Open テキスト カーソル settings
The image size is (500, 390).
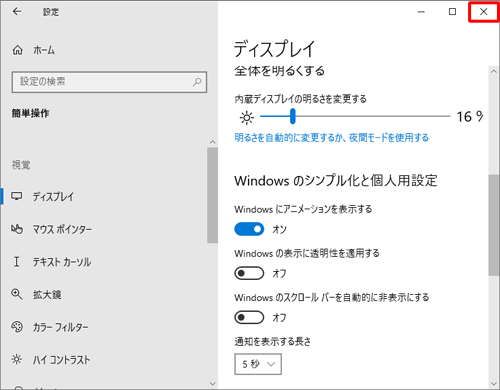[x=51, y=262]
